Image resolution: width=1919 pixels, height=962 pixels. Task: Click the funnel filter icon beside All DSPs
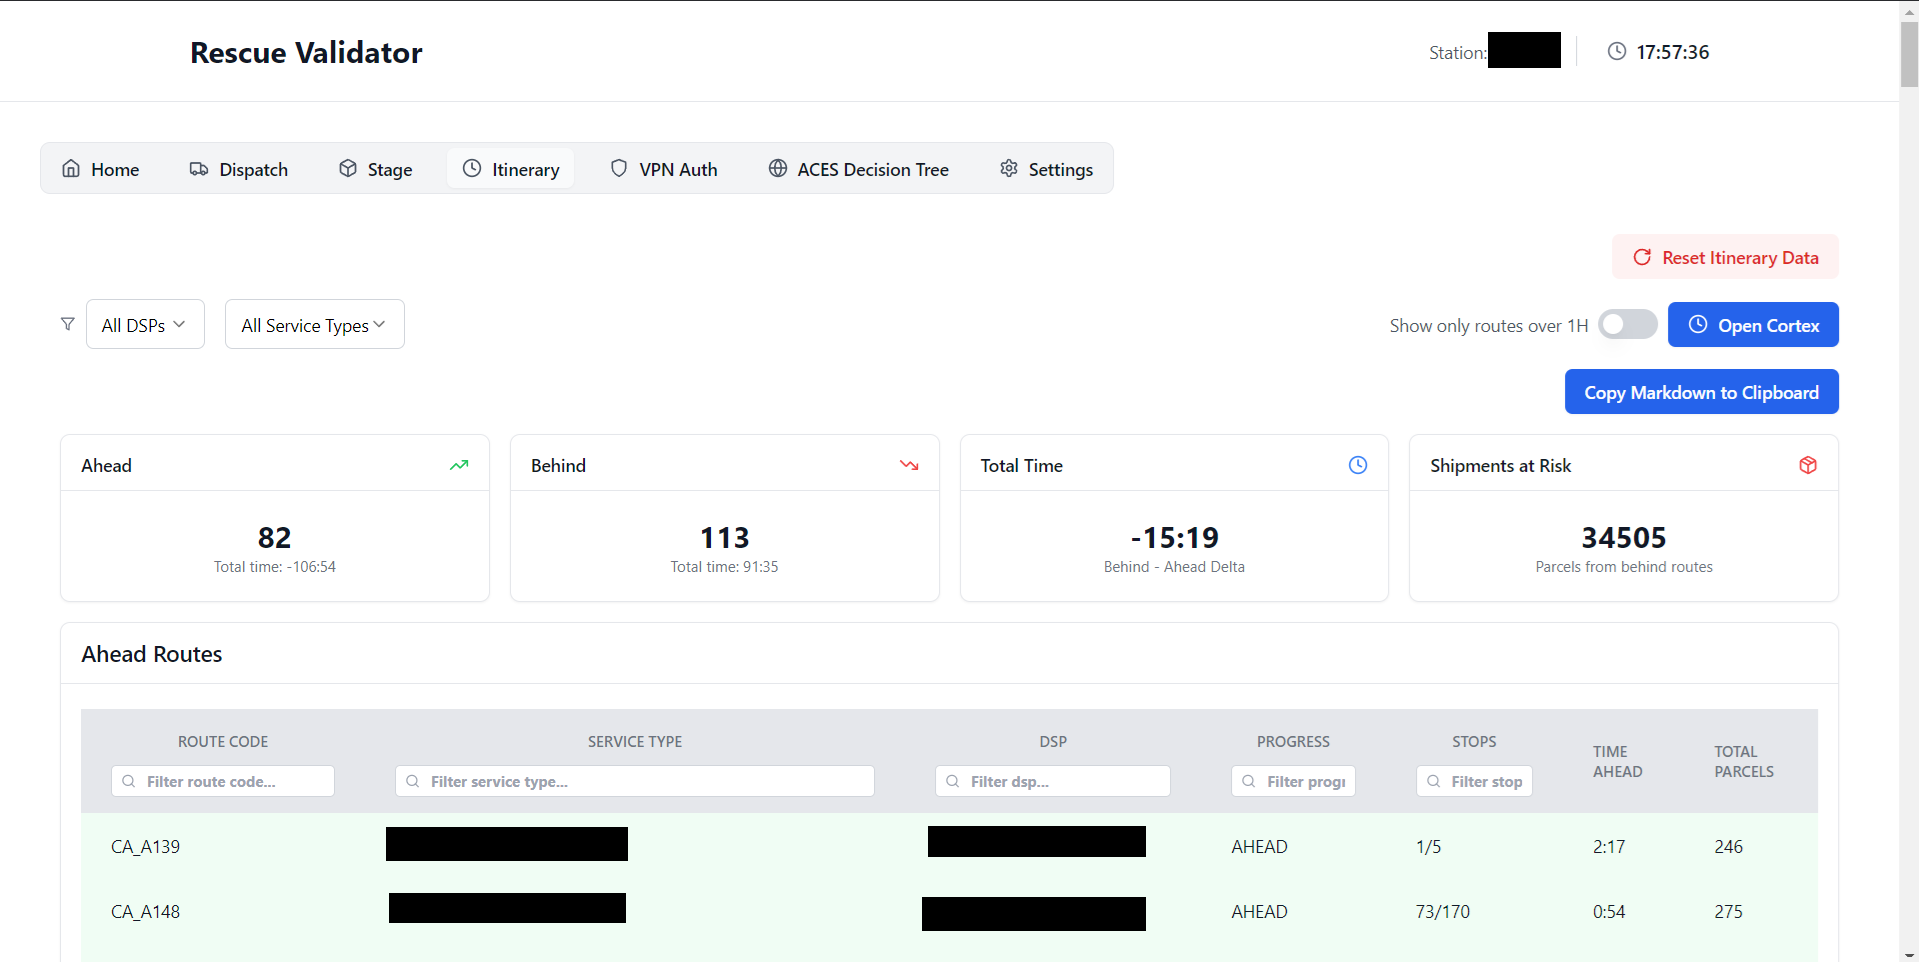(x=67, y=324)
